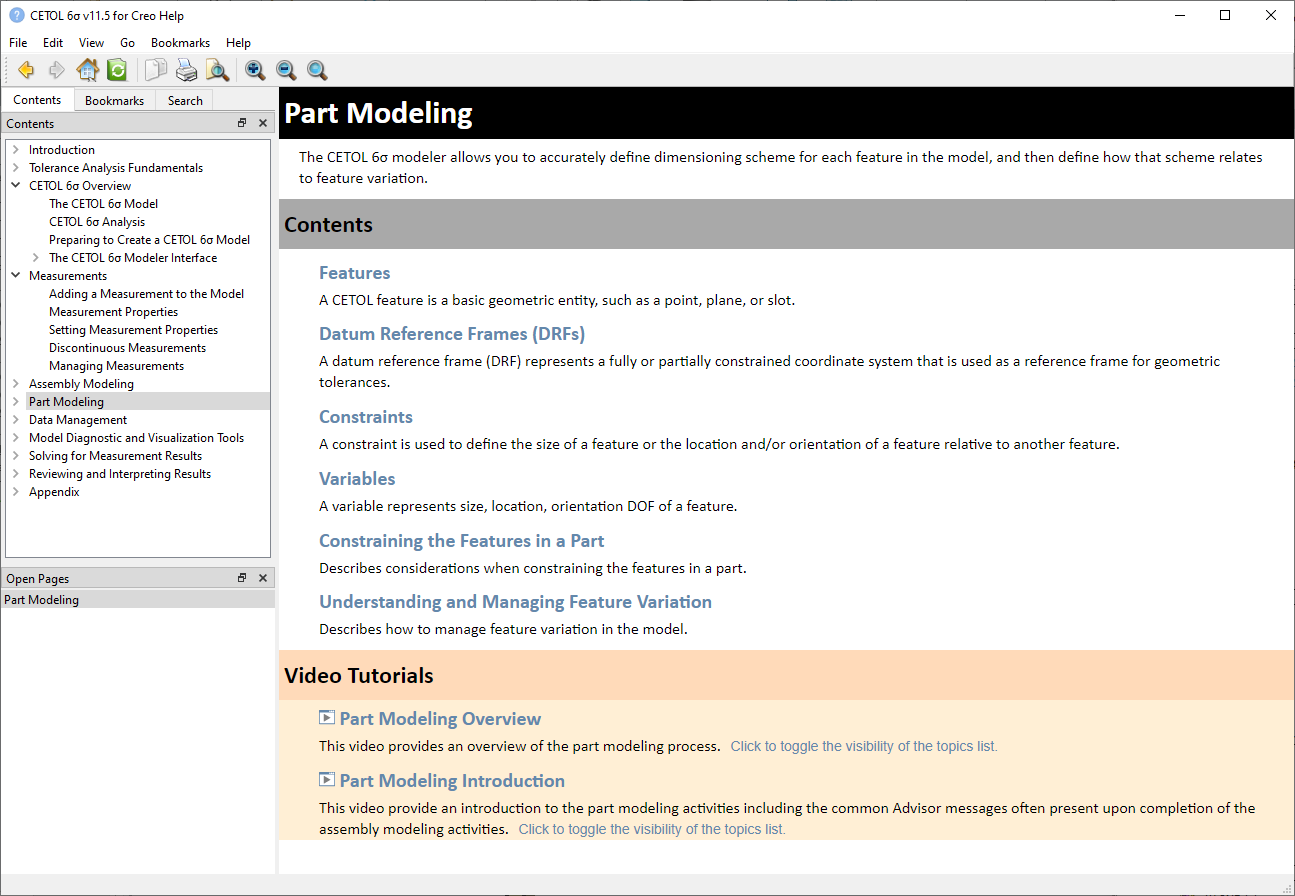Zoom in using the plus magnifier

(x=255, y=70)
